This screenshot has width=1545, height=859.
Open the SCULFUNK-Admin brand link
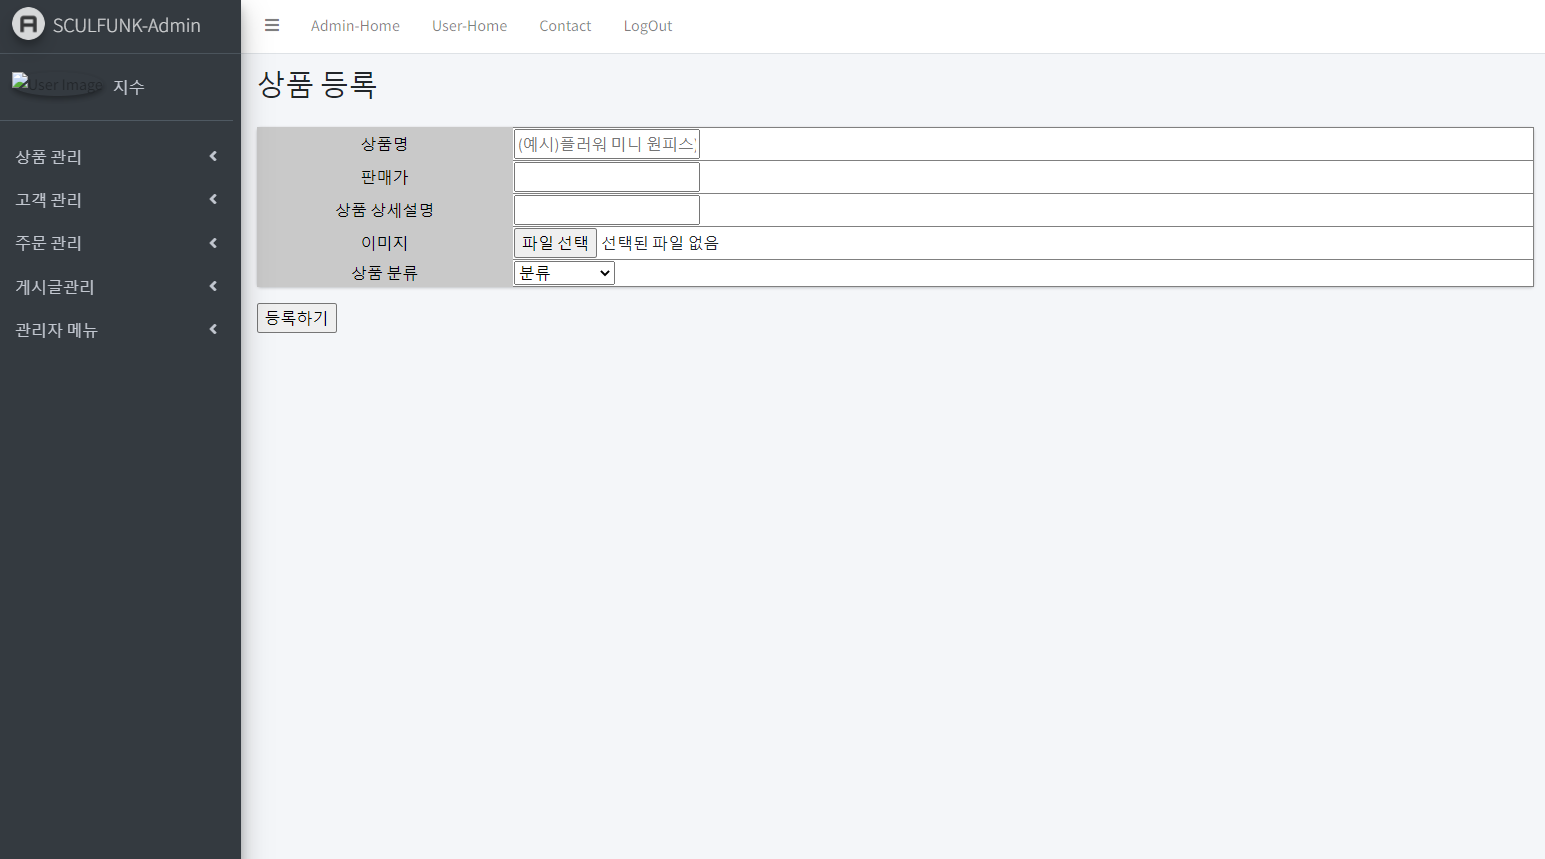(x=120, y=26)
